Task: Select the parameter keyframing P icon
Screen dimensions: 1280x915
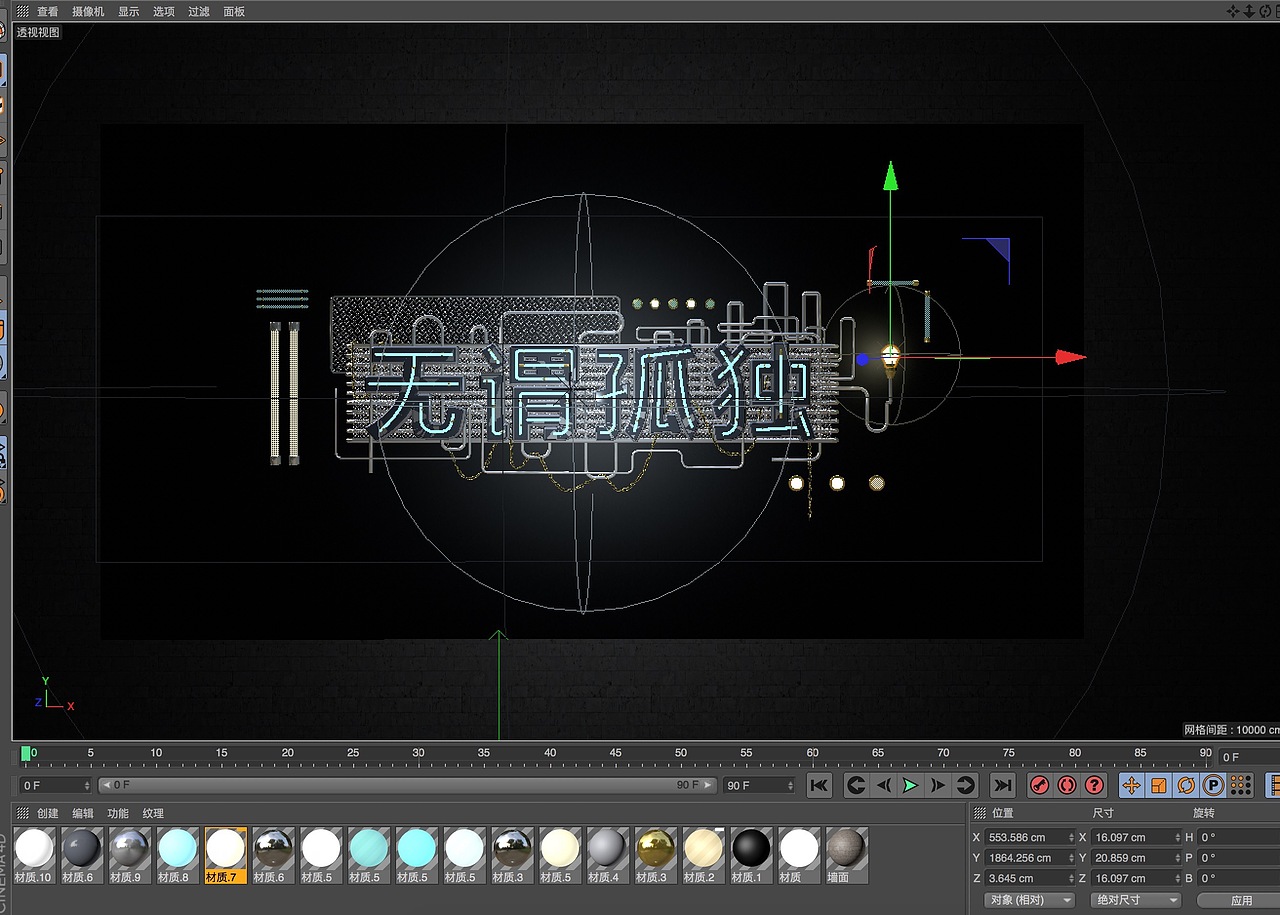Action: tap(1212, 785)
